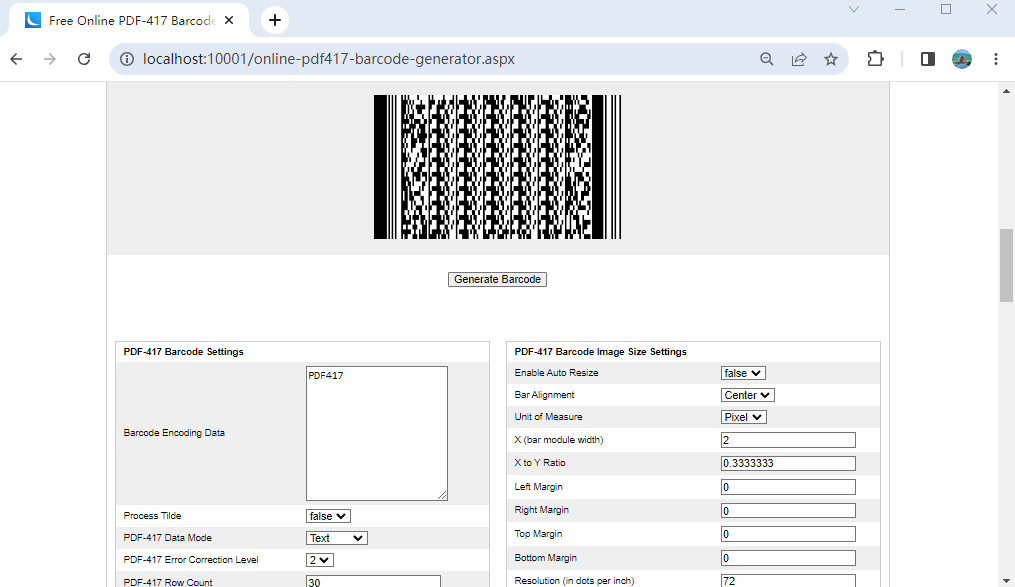Image resolution: width=1015 pixels, height=587 pixels.
Task: Open the Bar Alignment dropdown
Action: [747, 394]
